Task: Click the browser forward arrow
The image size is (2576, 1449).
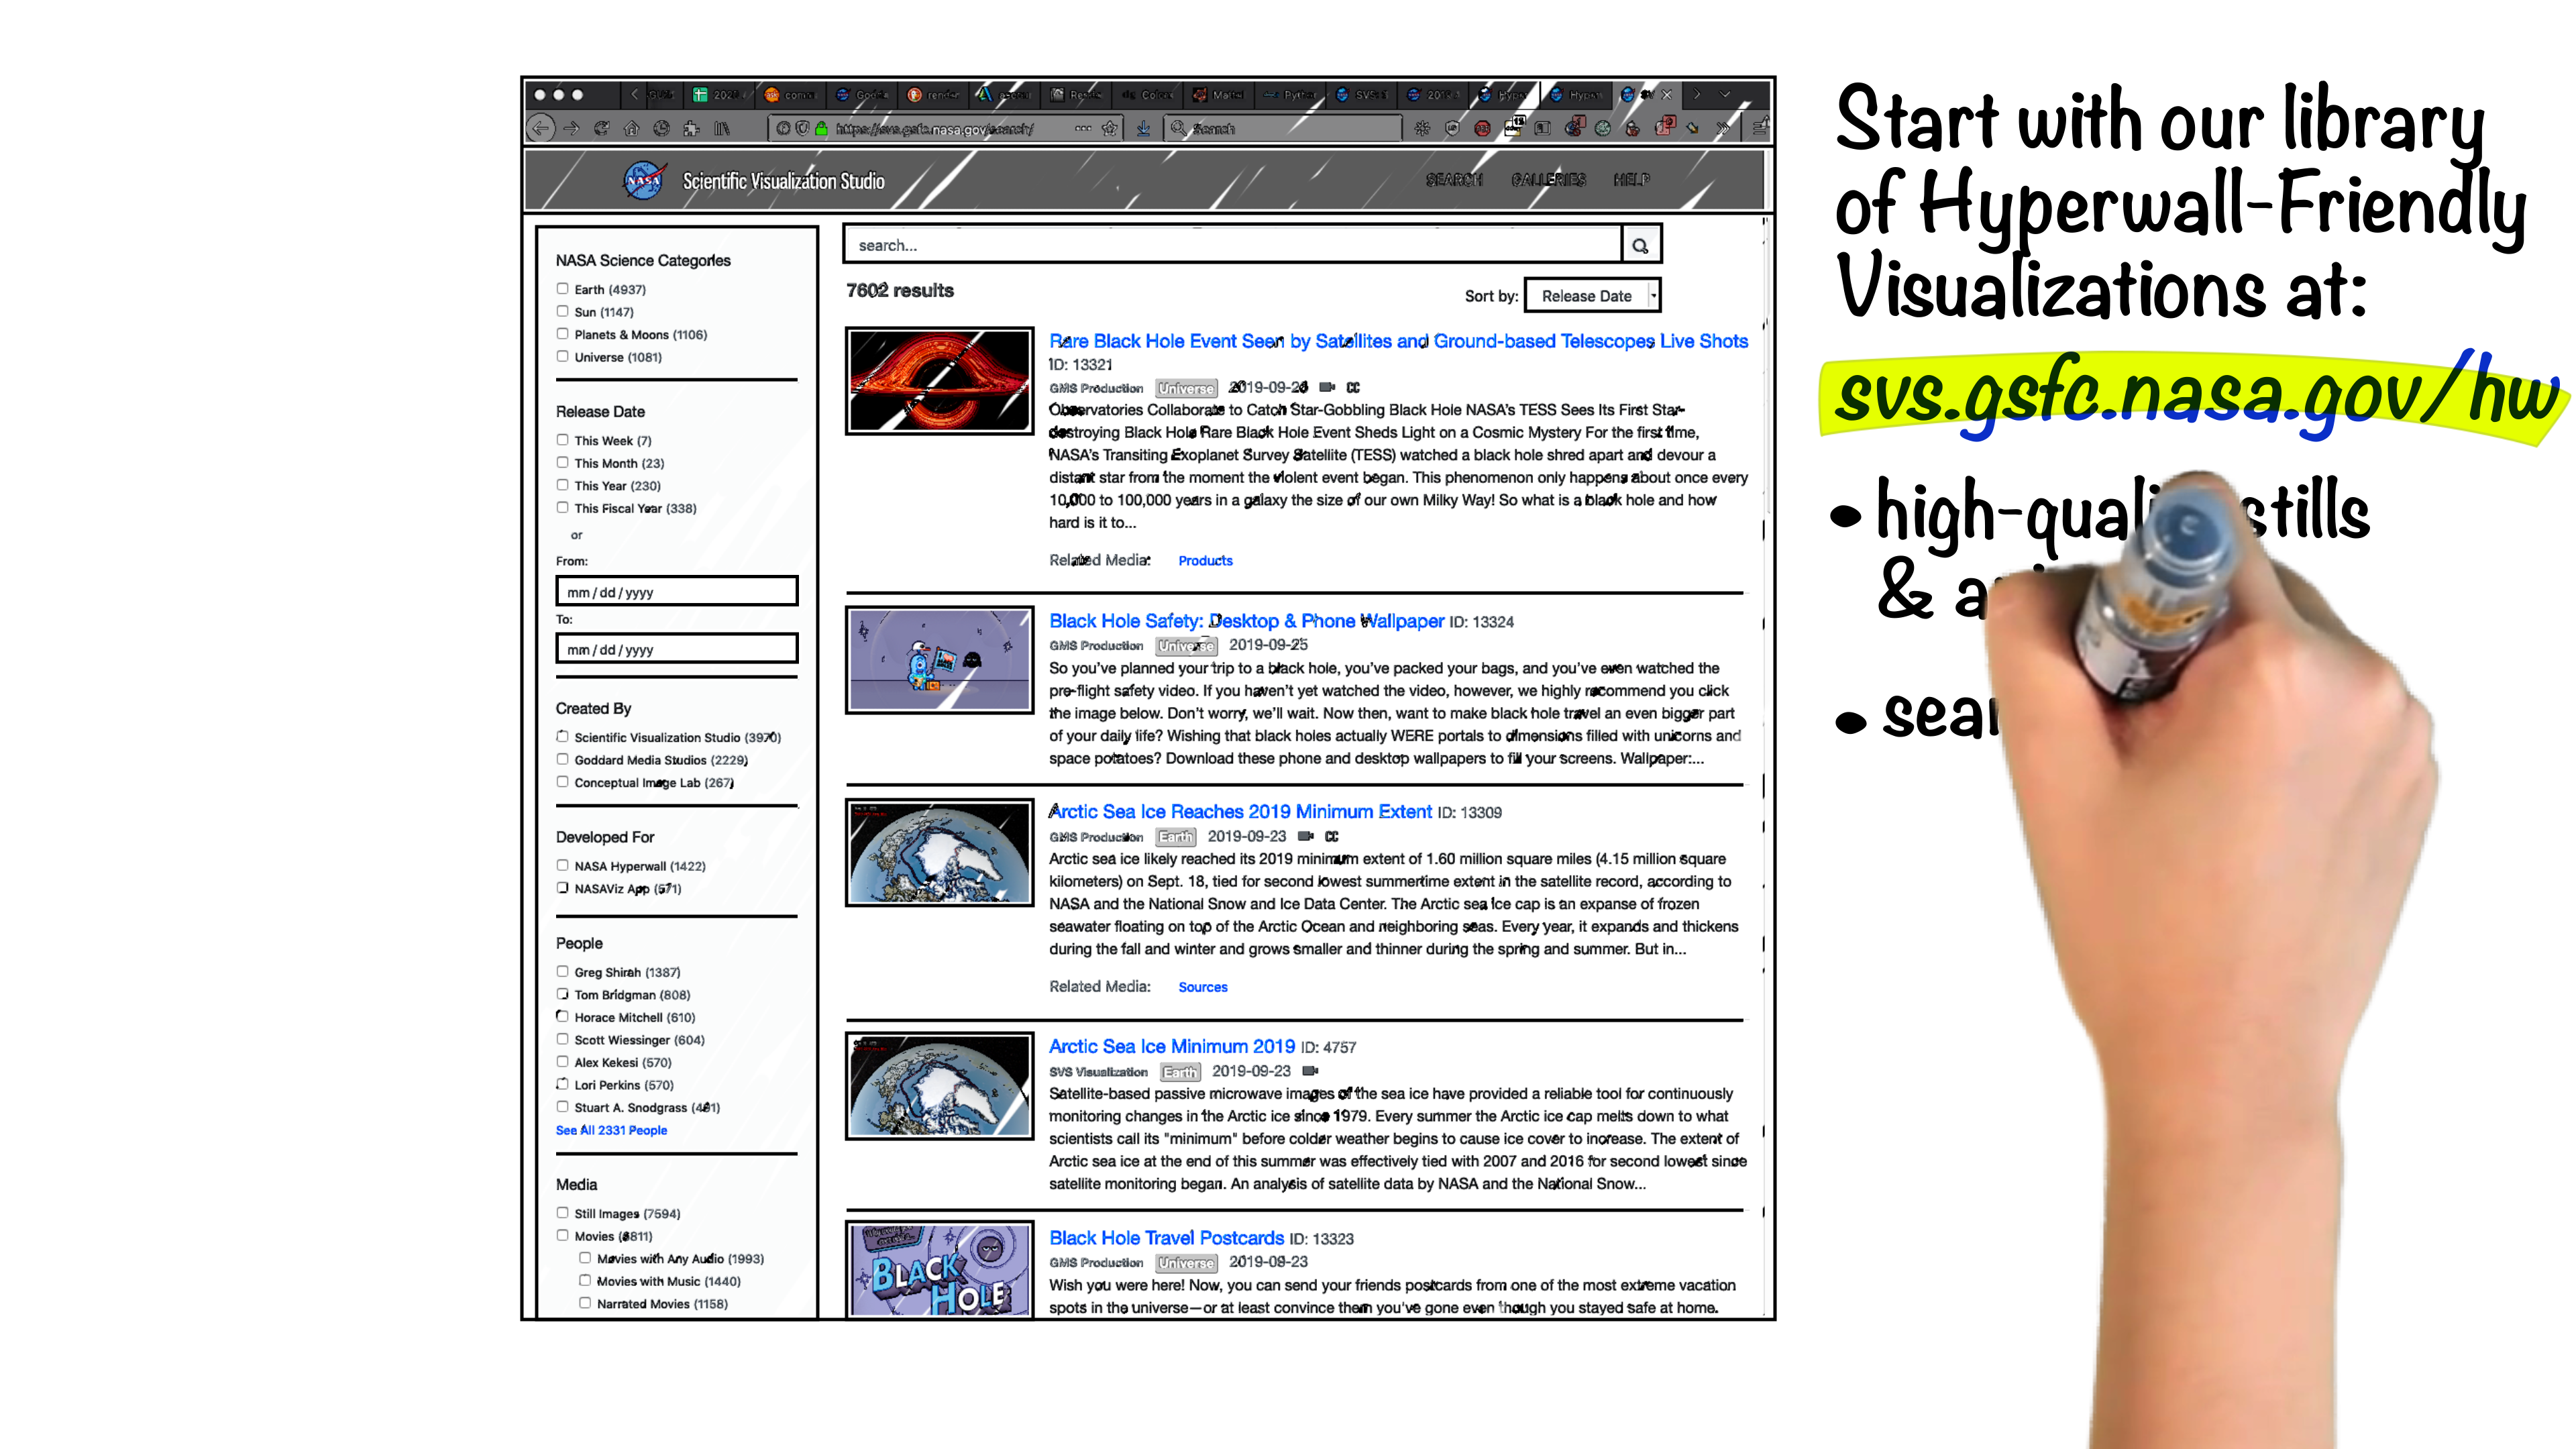Action: pyautogui.click(x=571, y=128)
